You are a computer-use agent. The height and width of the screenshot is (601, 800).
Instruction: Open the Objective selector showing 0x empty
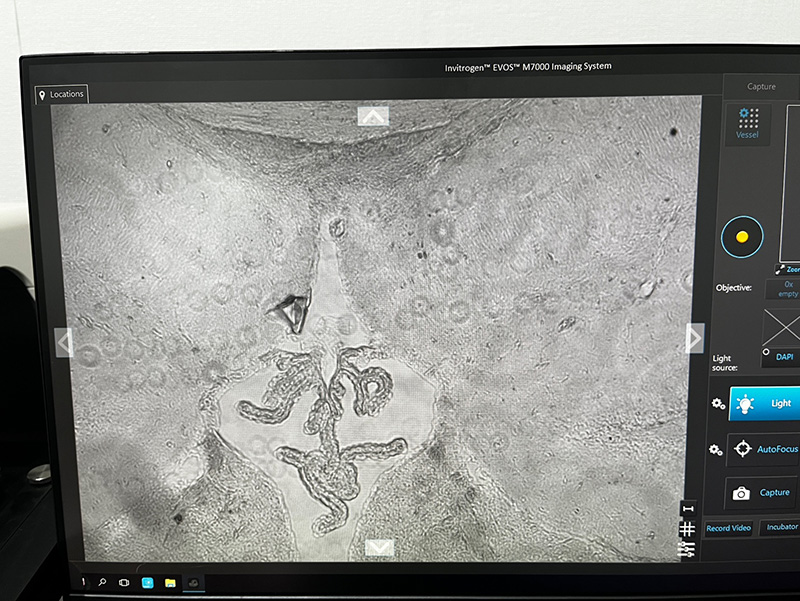coord(783,289)
